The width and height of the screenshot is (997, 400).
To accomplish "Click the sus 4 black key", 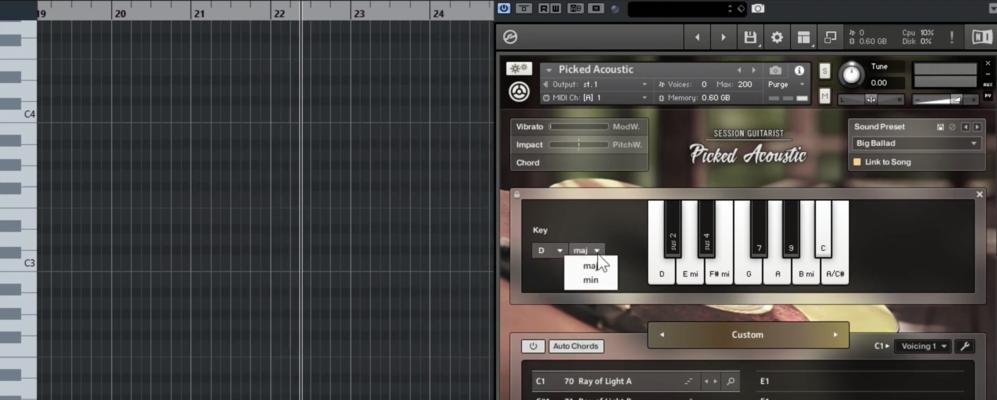I will point(706,229).
